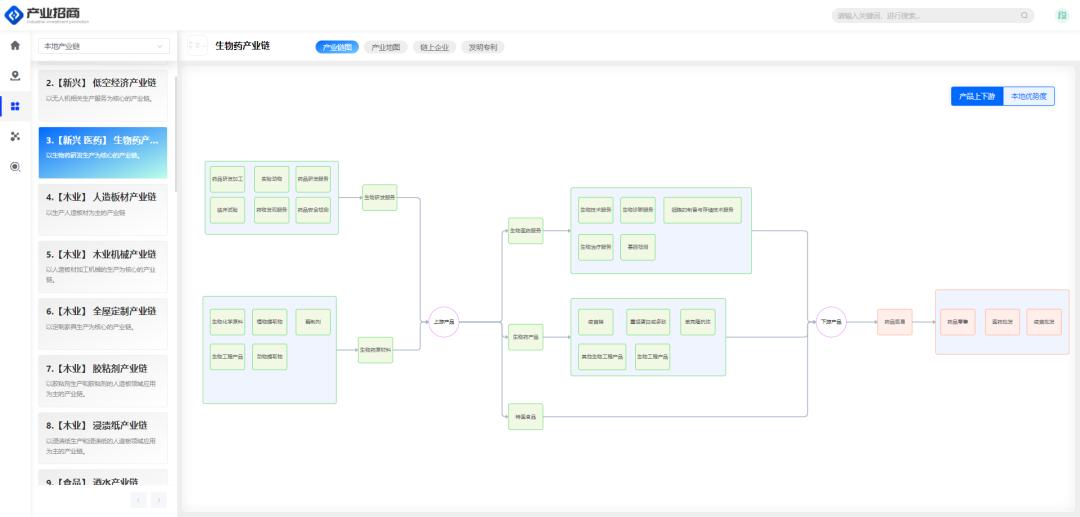Screen dimensions: 1080x517
Task: Click the home icon in left sidebar
Action: click(x=15, y=46)
